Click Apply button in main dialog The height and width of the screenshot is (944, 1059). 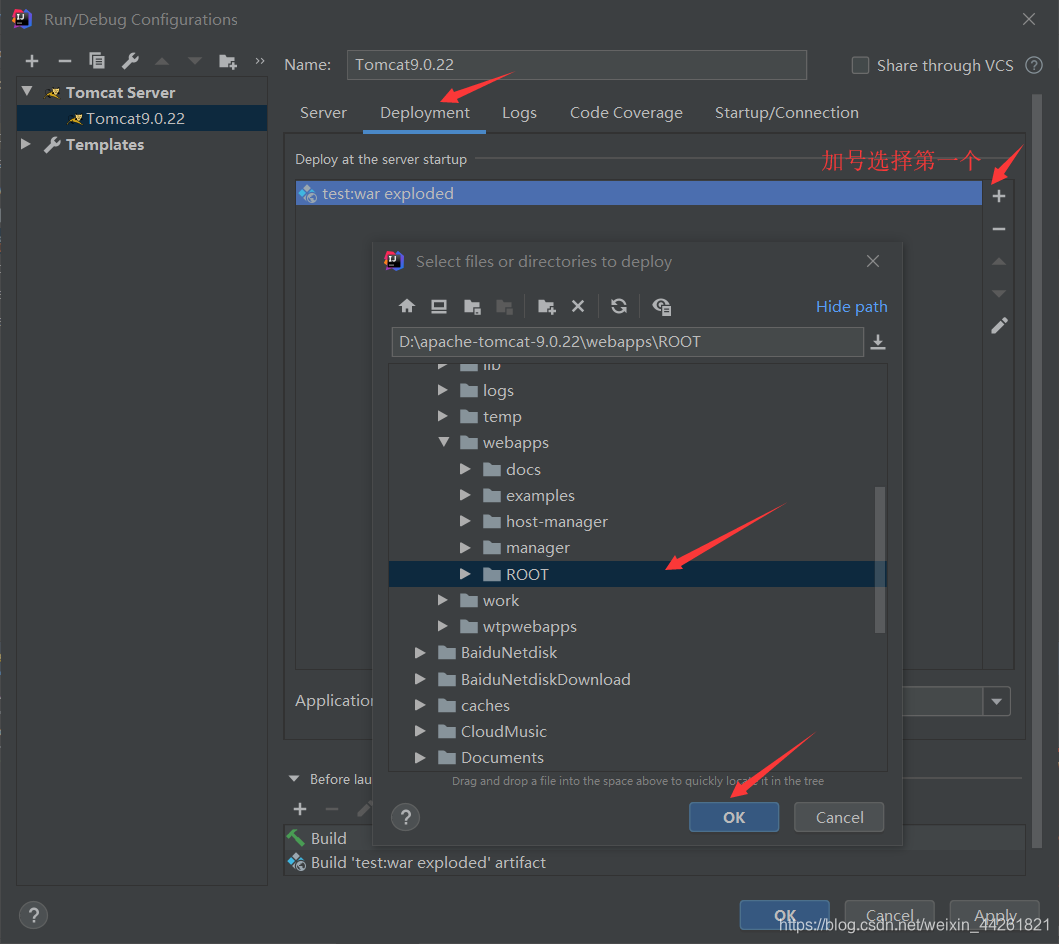coord(995,916)
